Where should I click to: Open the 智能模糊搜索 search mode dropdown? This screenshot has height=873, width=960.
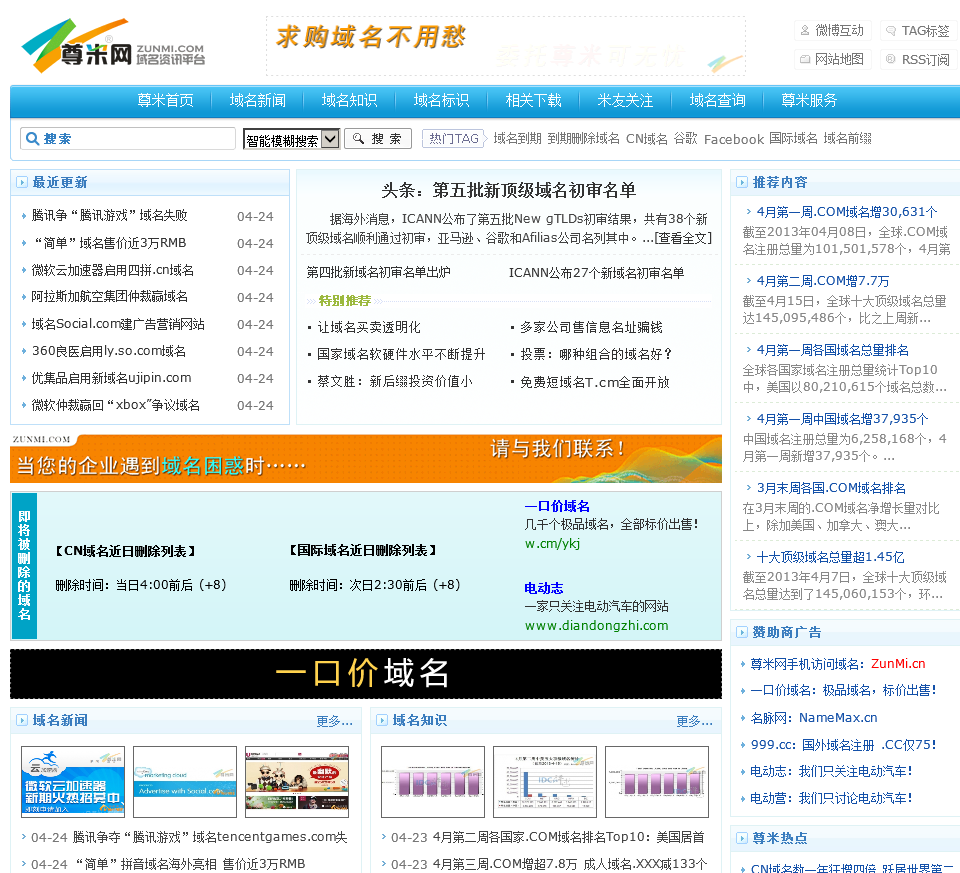291,140
